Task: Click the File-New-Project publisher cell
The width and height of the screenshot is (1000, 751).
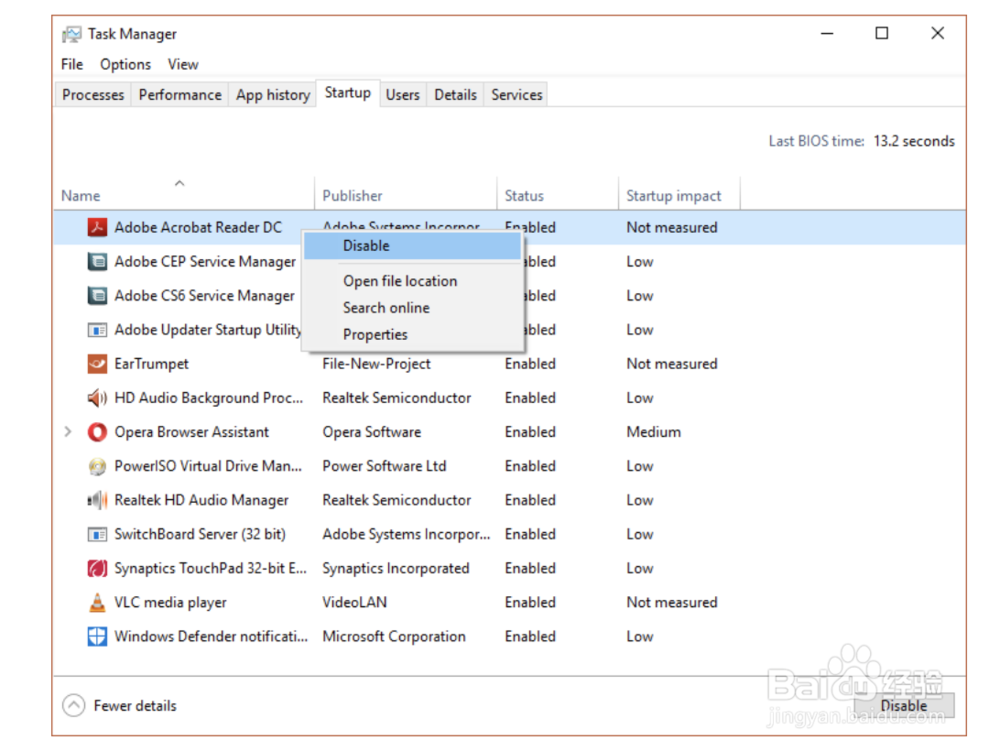Action: click(376, 364)
